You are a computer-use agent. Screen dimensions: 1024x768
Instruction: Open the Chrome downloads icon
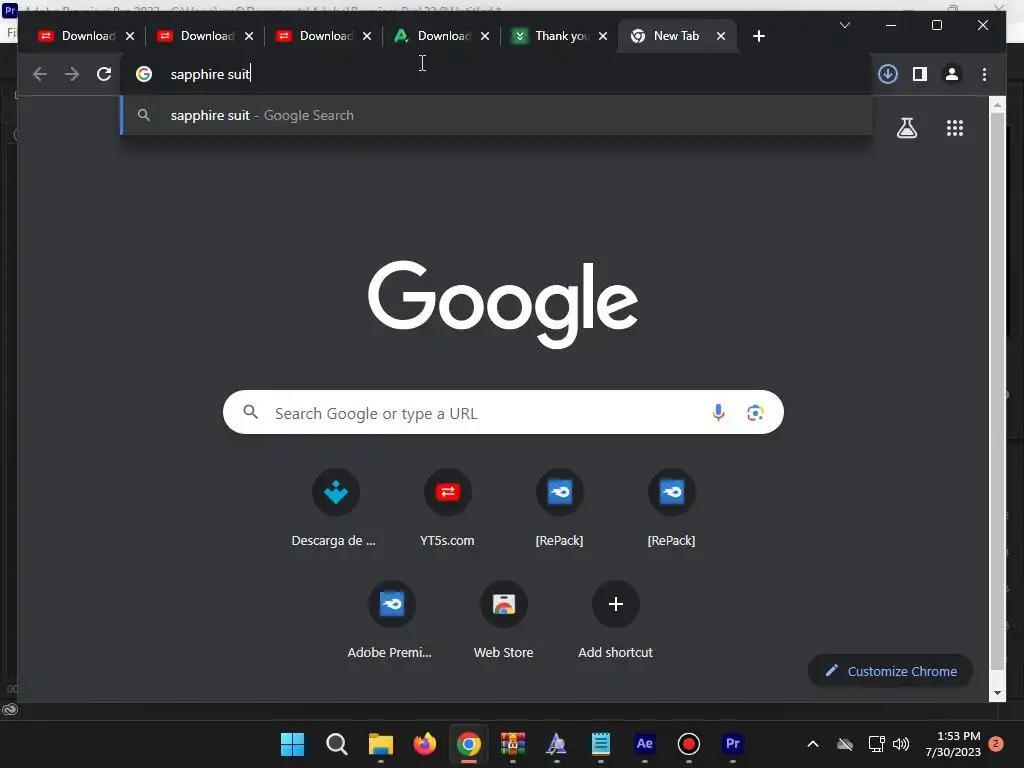coord(888,74)
